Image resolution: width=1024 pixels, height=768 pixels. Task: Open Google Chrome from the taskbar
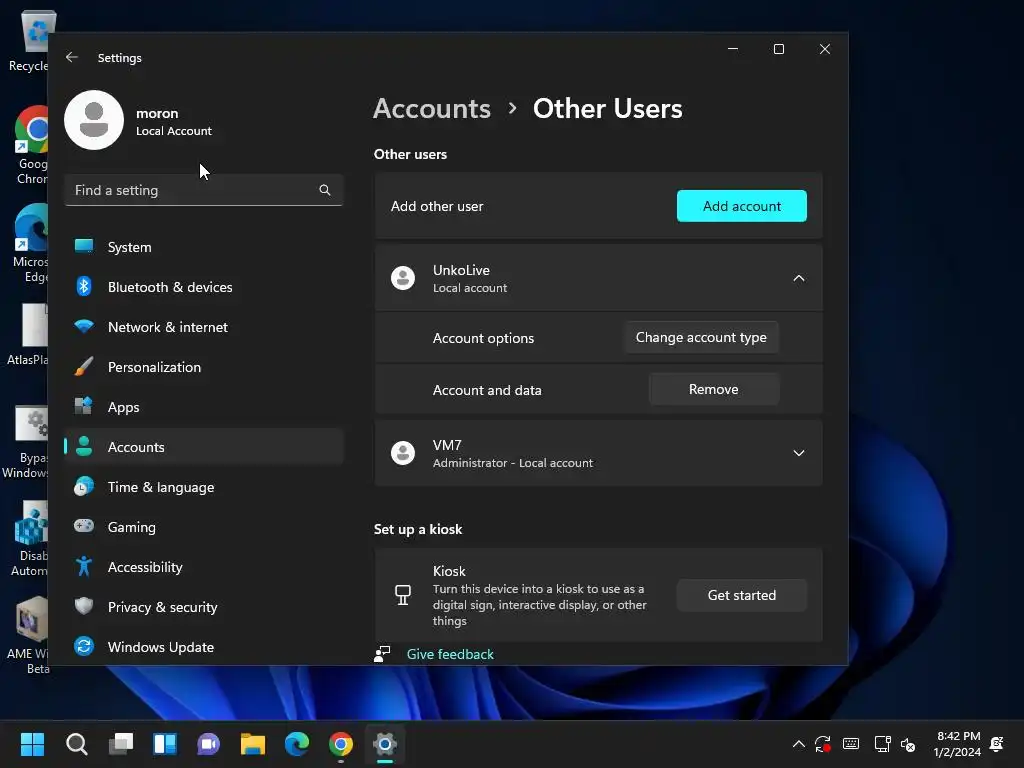341,744
